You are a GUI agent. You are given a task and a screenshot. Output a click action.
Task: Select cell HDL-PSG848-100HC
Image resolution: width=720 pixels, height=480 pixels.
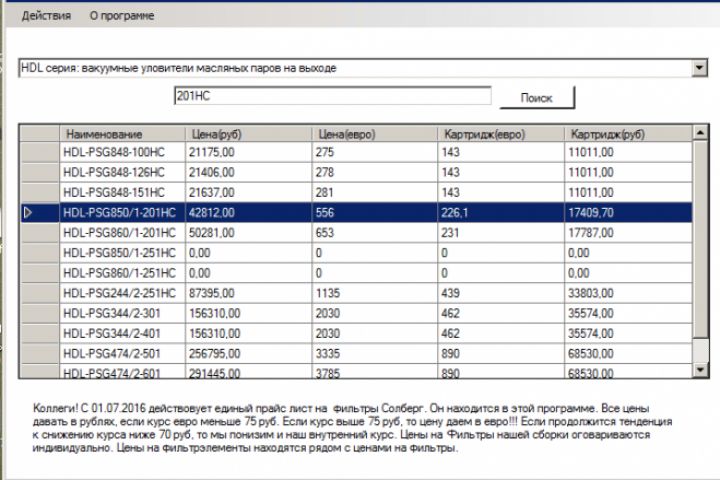coord(123,152)
